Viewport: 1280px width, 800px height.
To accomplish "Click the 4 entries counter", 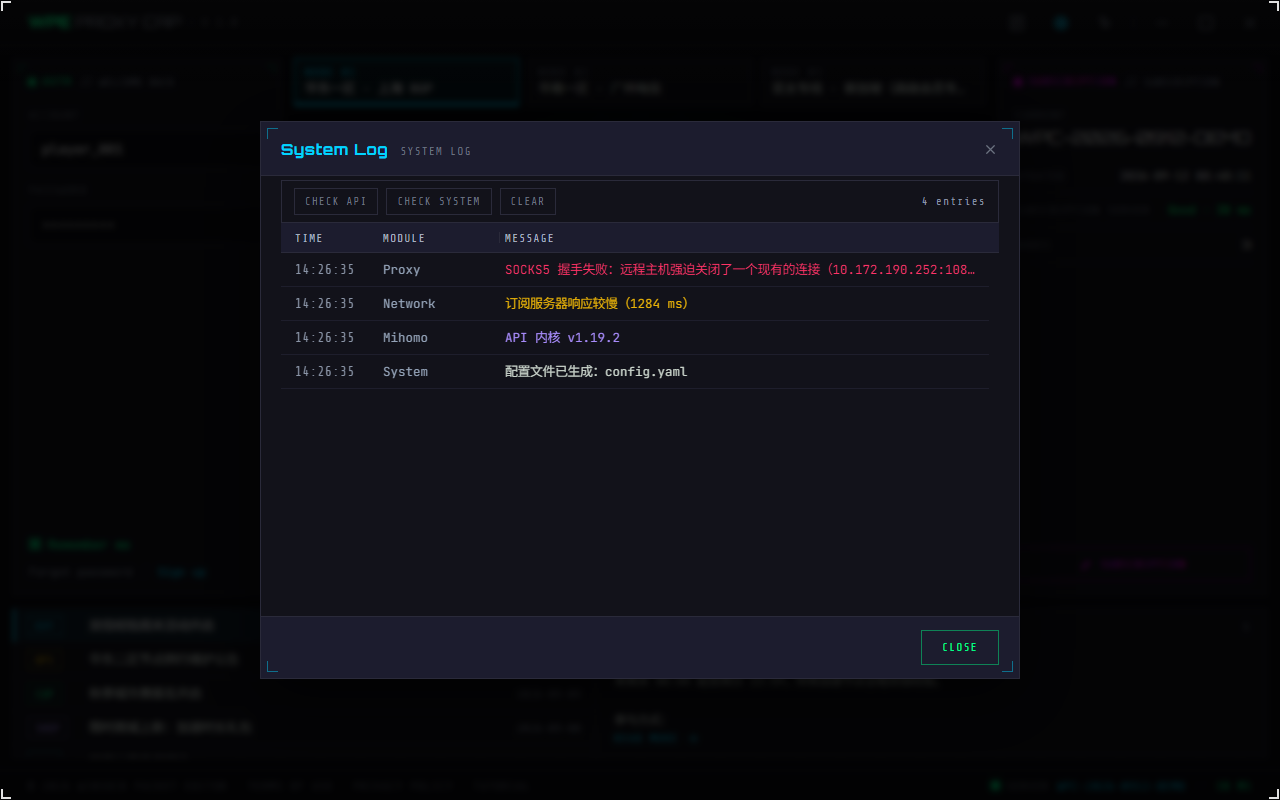I will point(953,201).
